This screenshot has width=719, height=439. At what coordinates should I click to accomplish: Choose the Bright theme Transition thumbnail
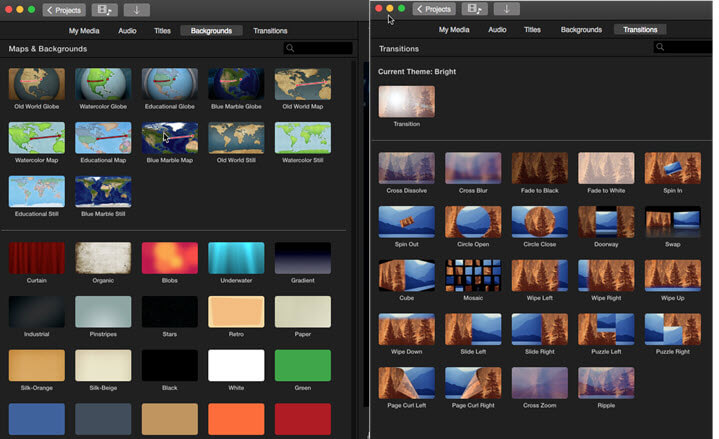[x=406, y=101]
